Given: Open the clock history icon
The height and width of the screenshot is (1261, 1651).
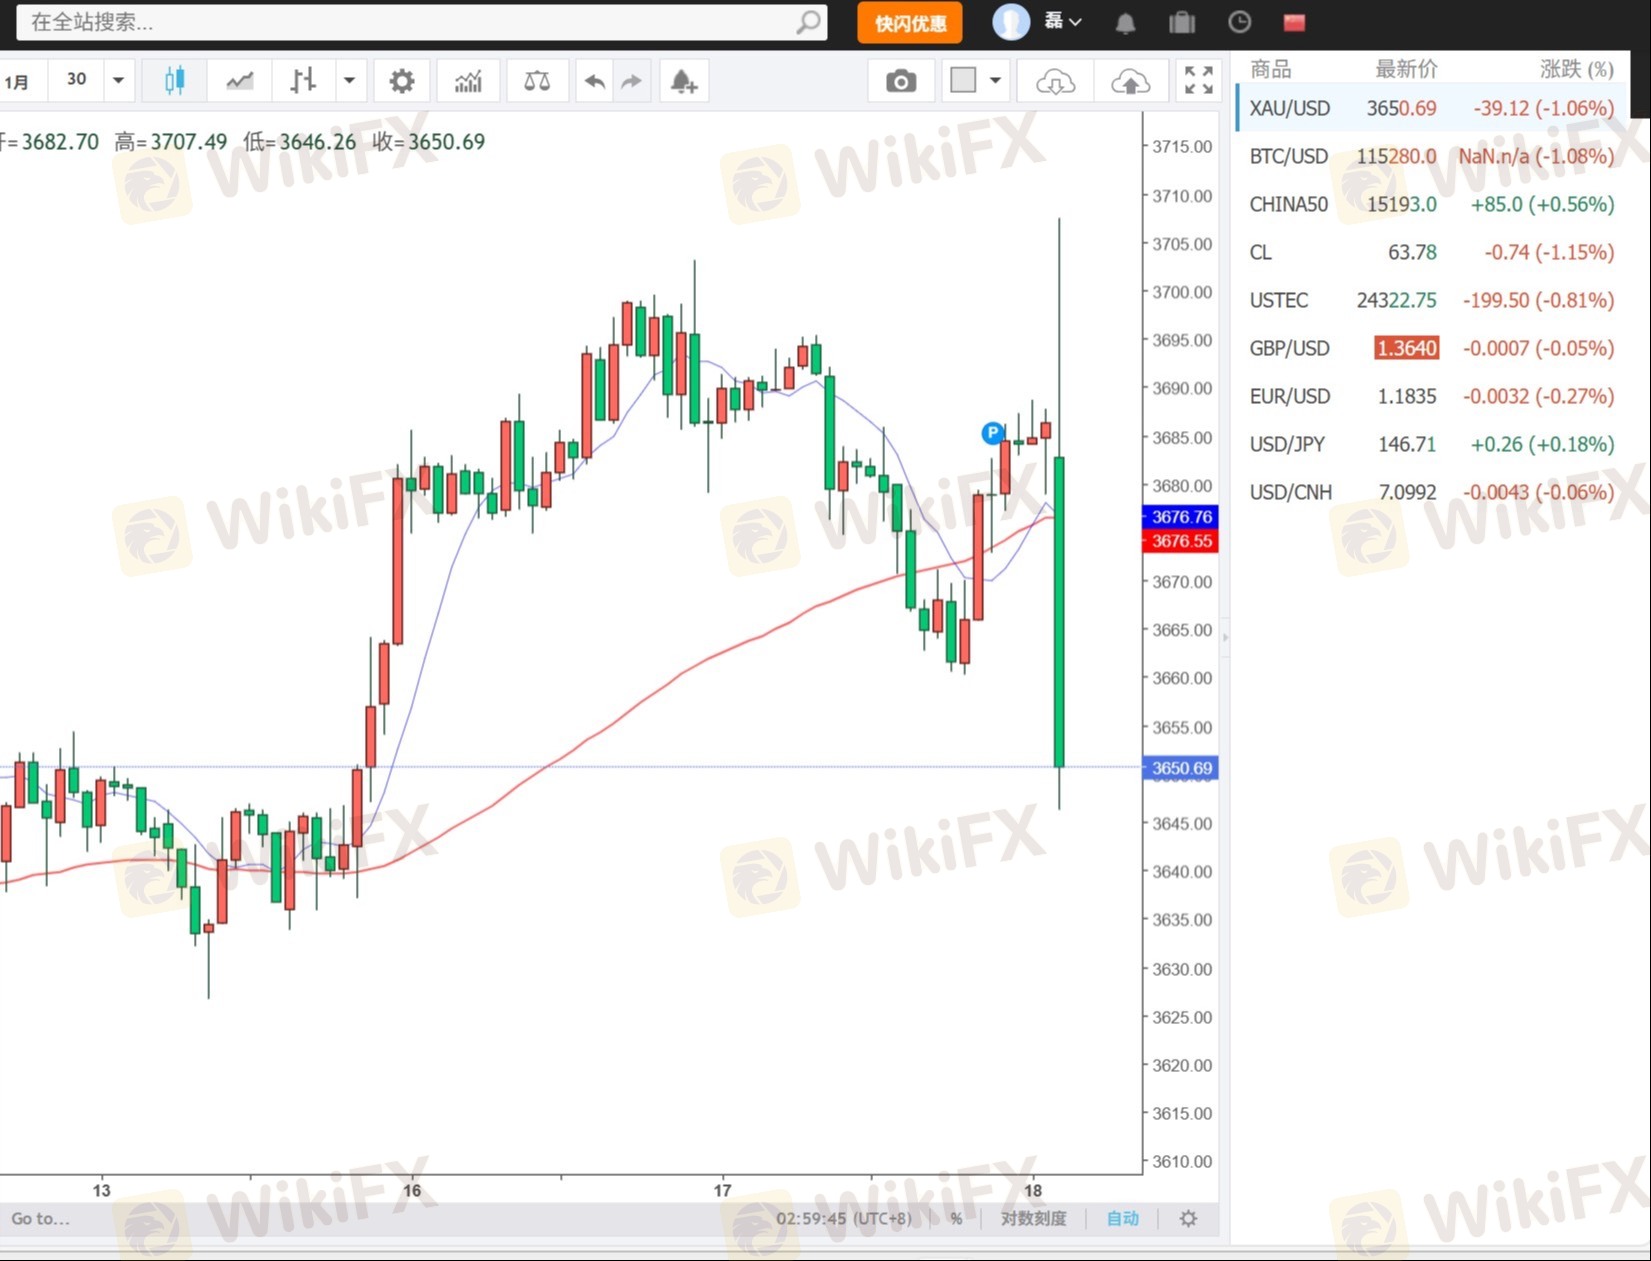Looking at the screenshot, I should pyautogui.click(x=1239, y=22).
